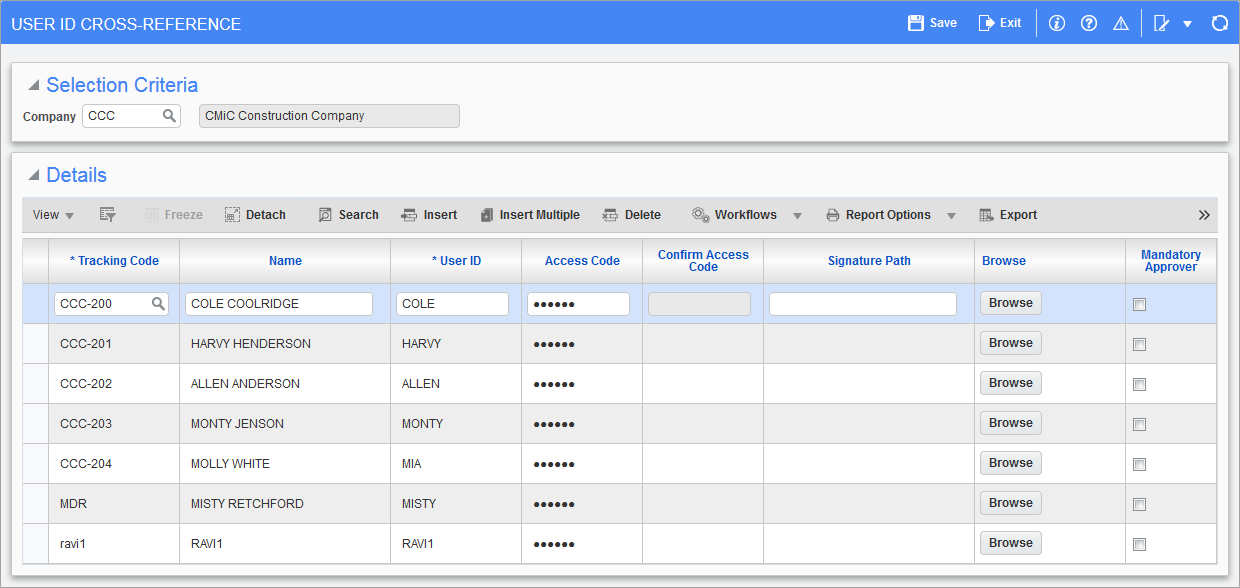Image resolution: width=1240 pixels, height=588 pixels.
Task: Click the Company lookup magnifier icon
Action: click(169, 116)
